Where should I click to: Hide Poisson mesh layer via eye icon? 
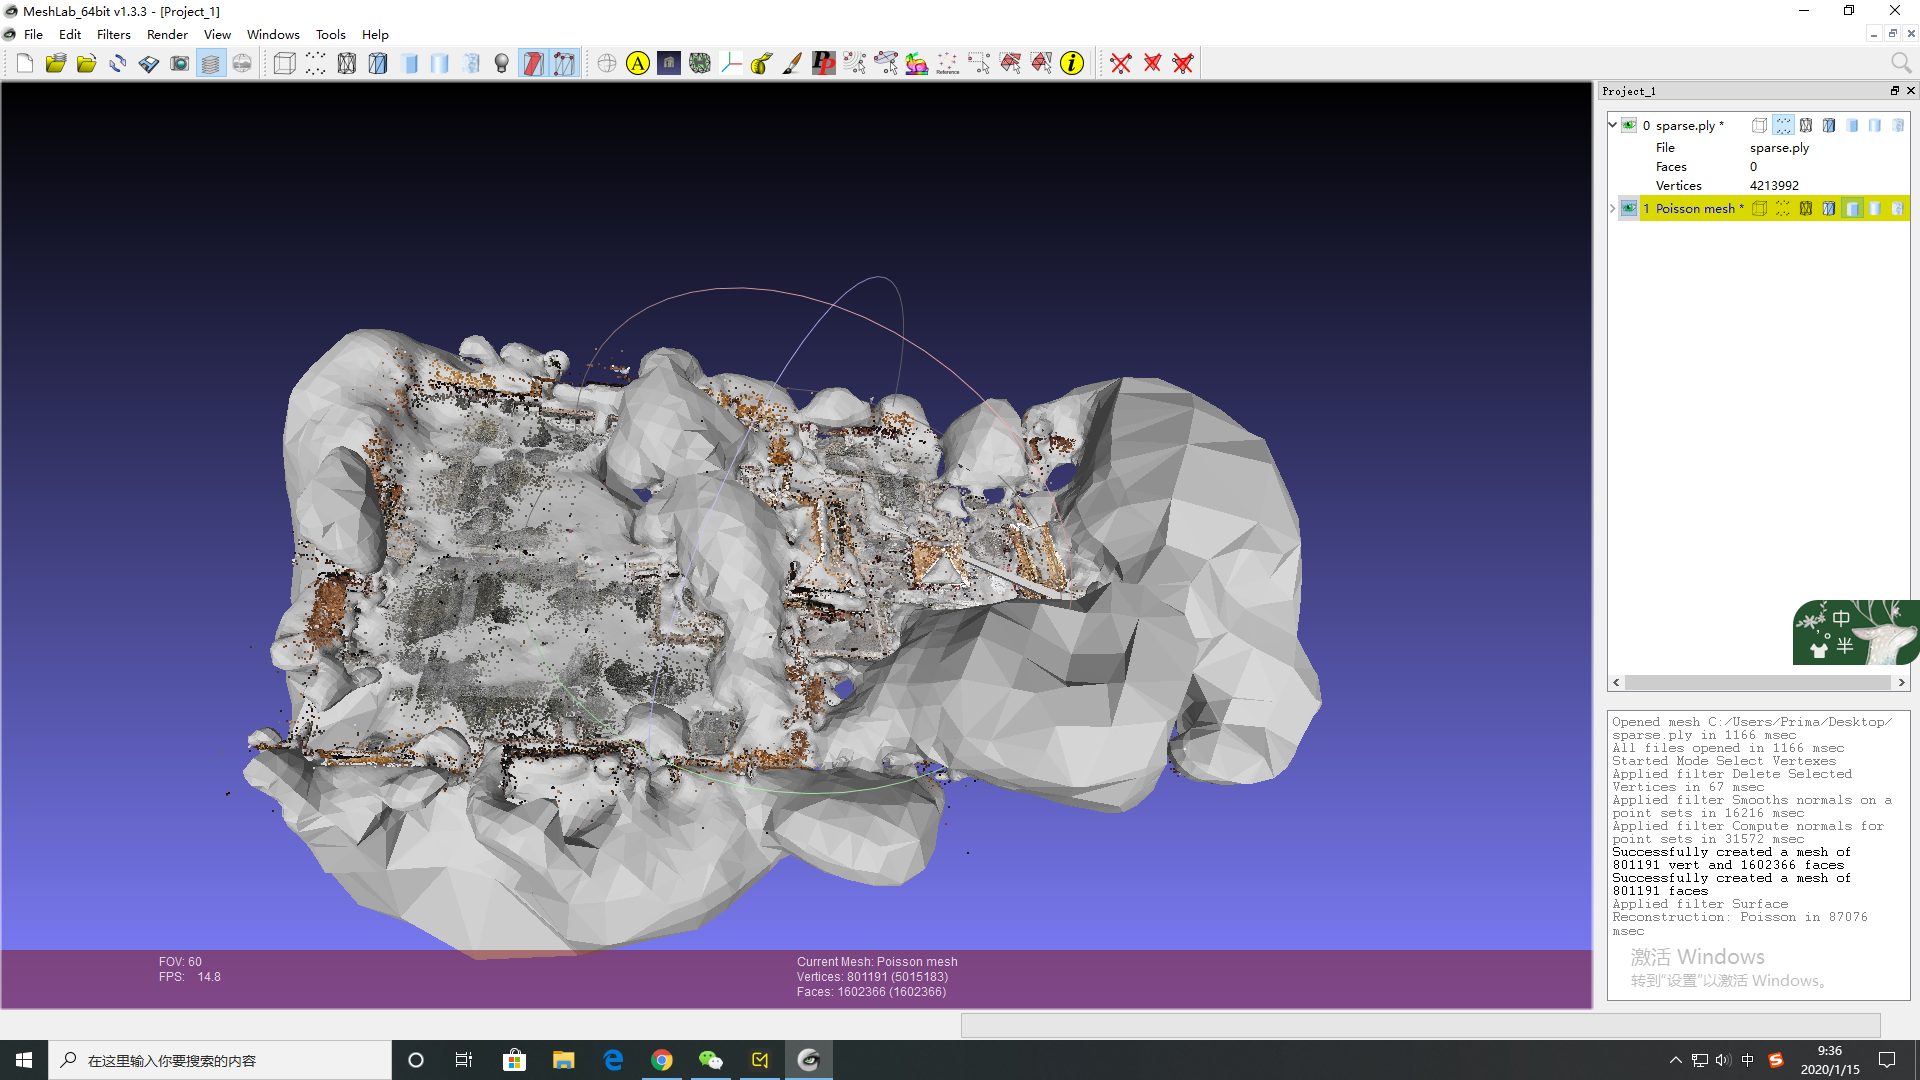[1629, 209]
